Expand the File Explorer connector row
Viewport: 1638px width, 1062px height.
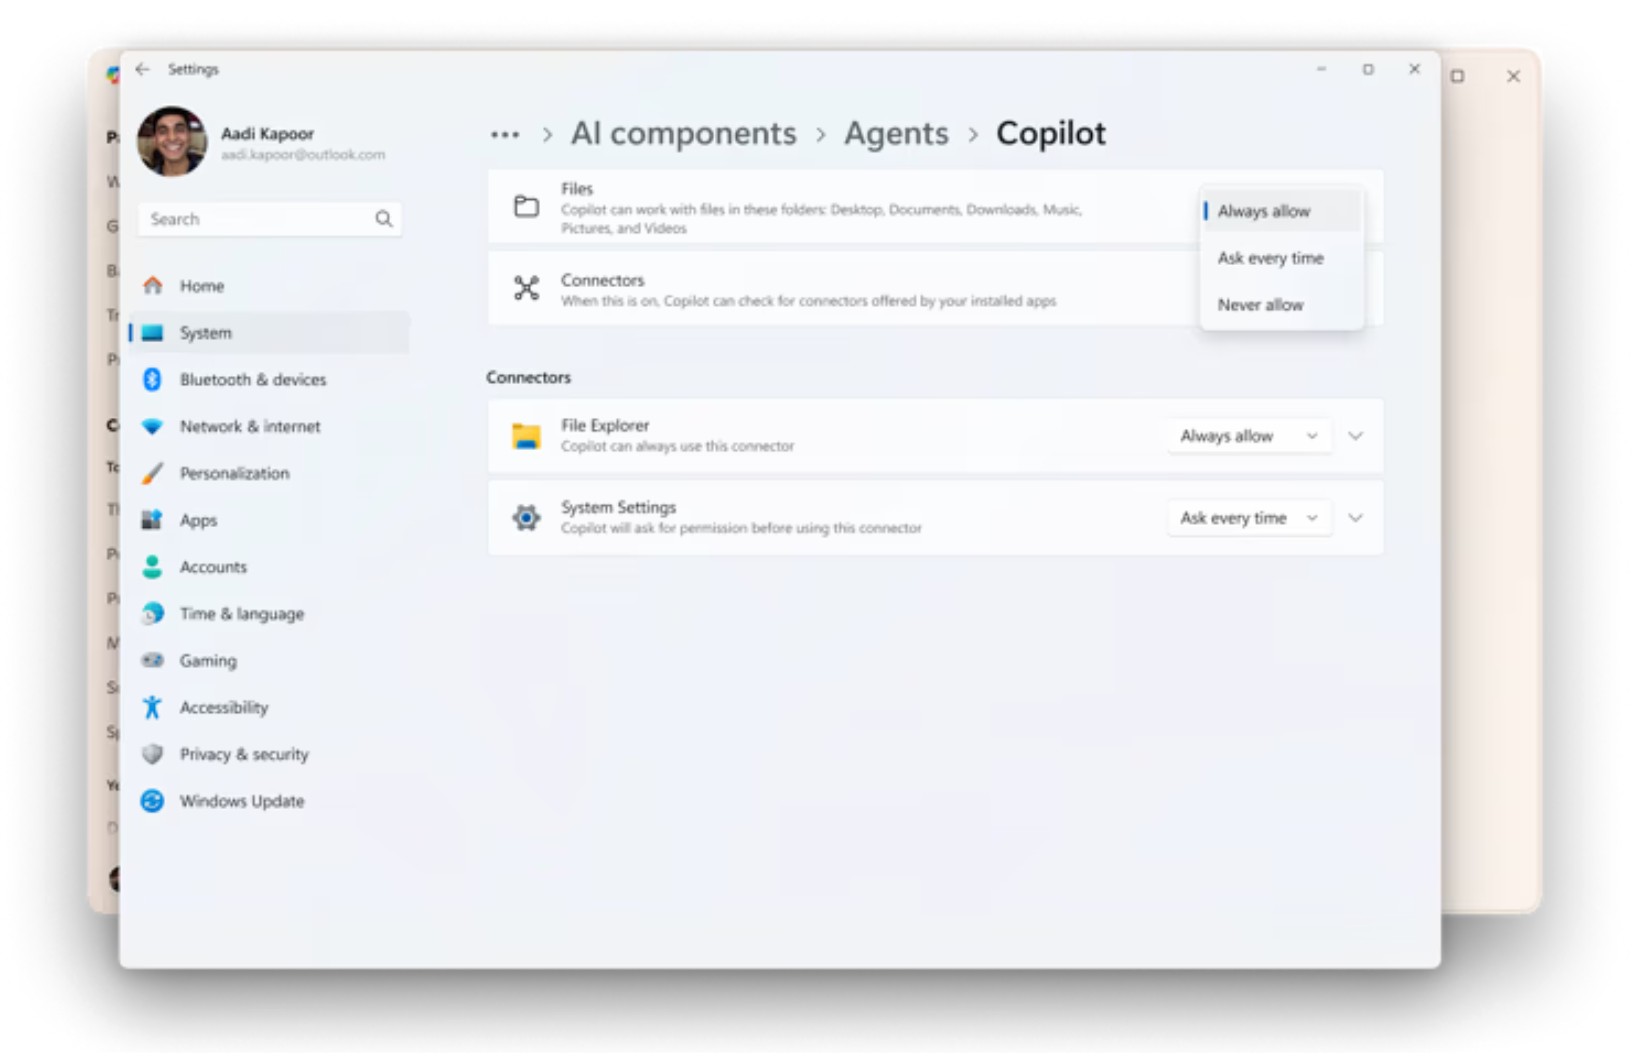1356,435
